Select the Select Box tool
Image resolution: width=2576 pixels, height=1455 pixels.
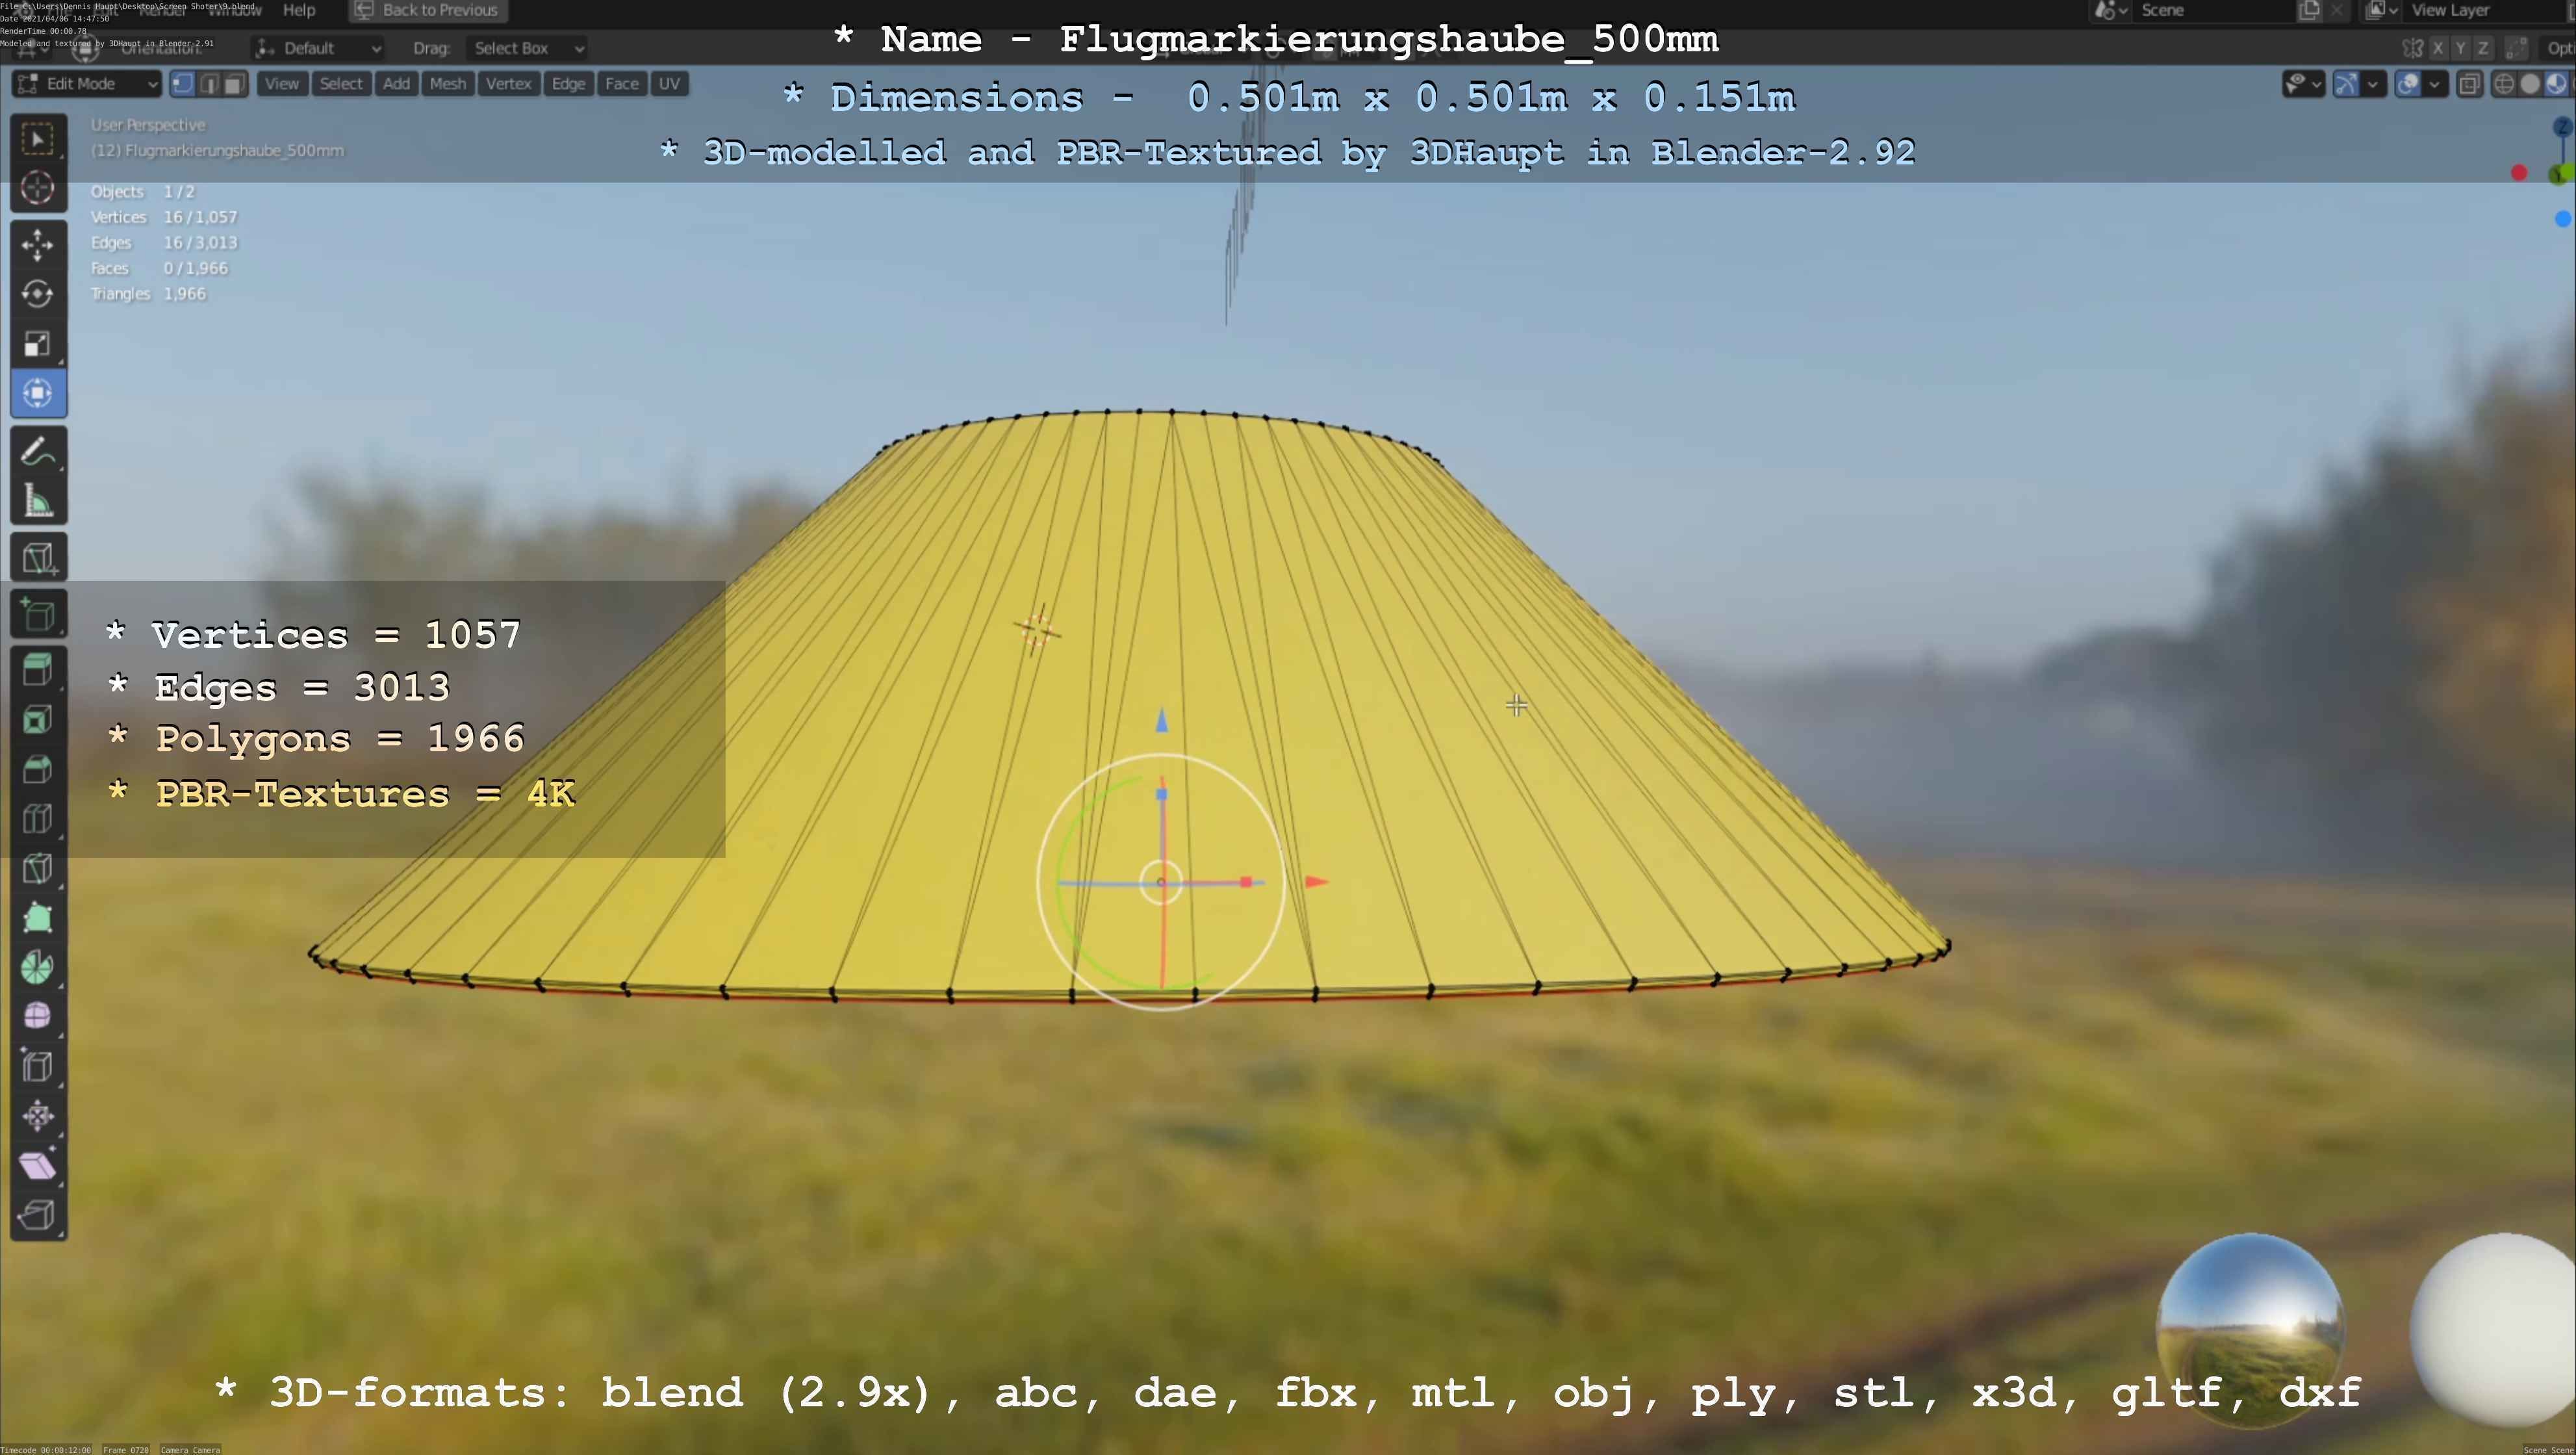point(38,138)
